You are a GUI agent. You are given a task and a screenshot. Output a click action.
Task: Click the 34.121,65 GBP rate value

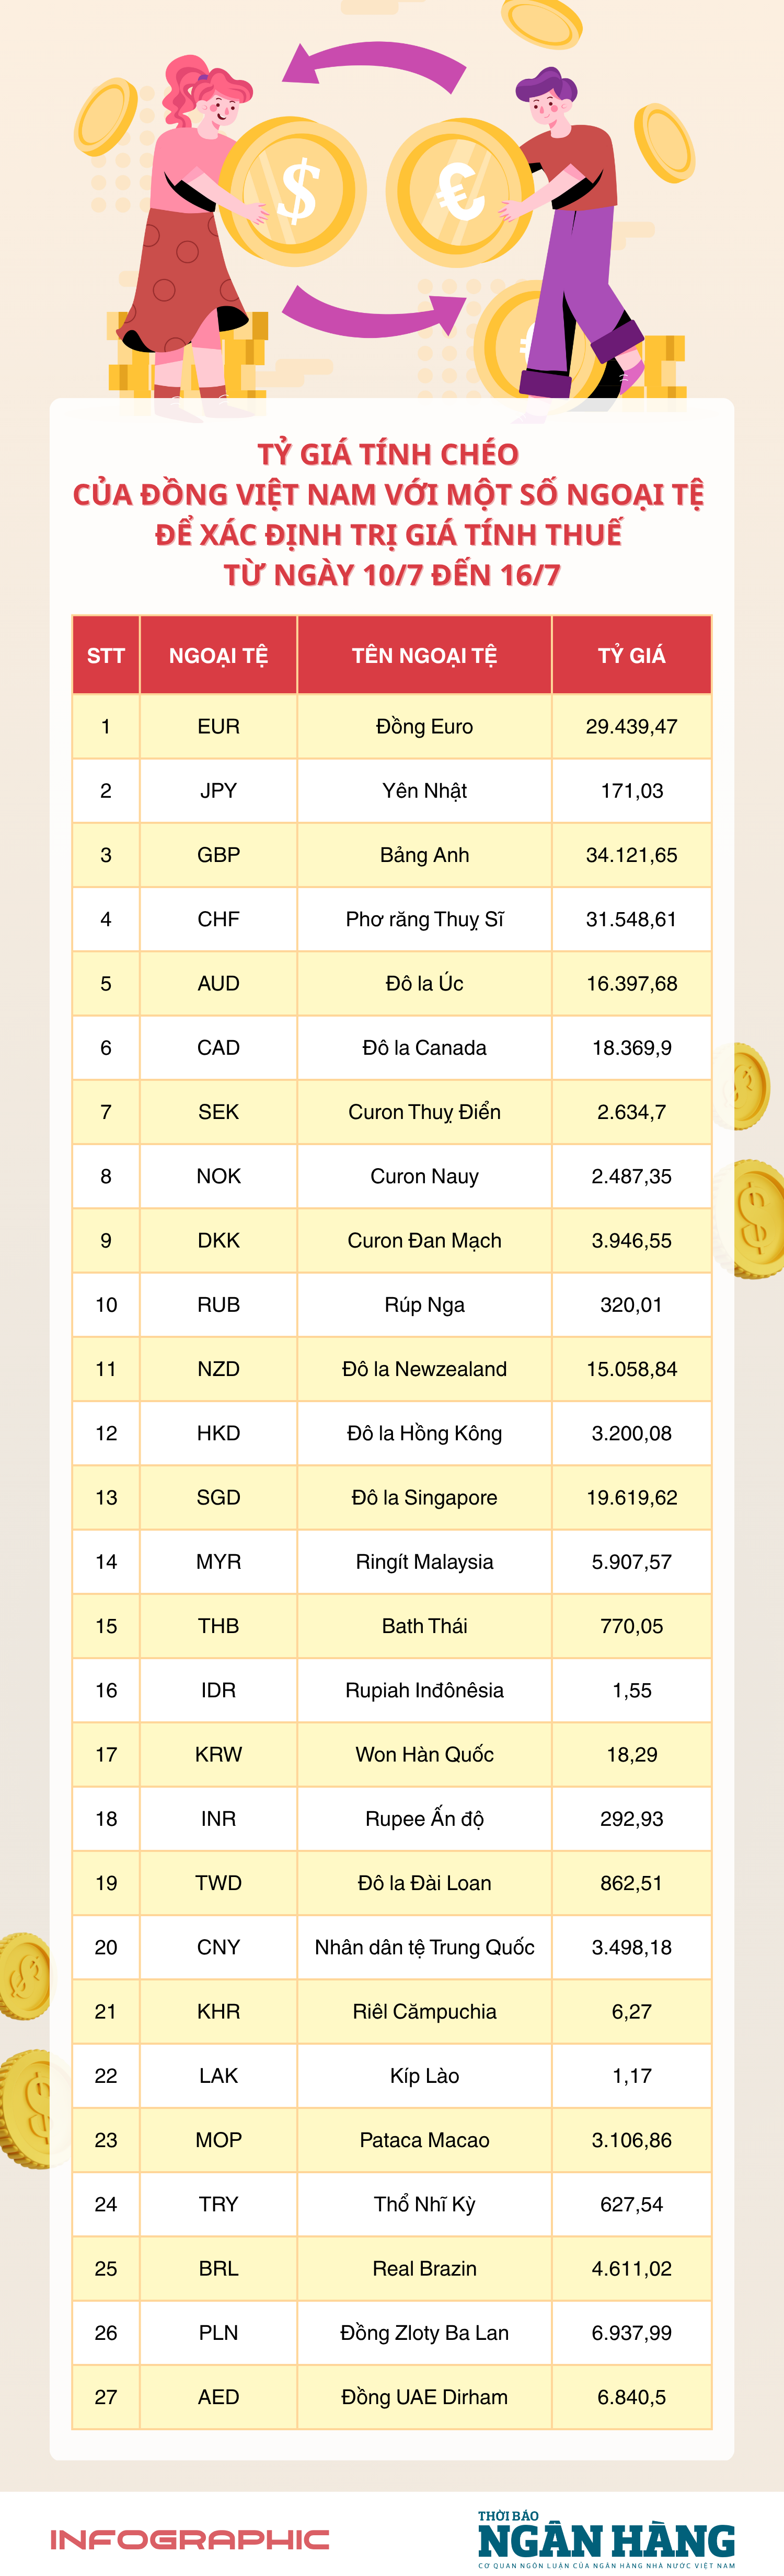pyautogui.click(x=631, y=855)
